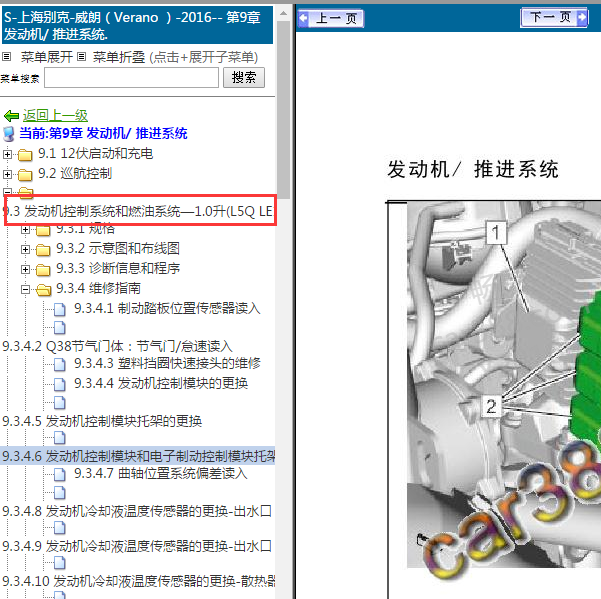Screen dimensions: 601x599
Task: Open 9.3.4.5 发动机控制模块托架的更换
Action: coord(102,421)
